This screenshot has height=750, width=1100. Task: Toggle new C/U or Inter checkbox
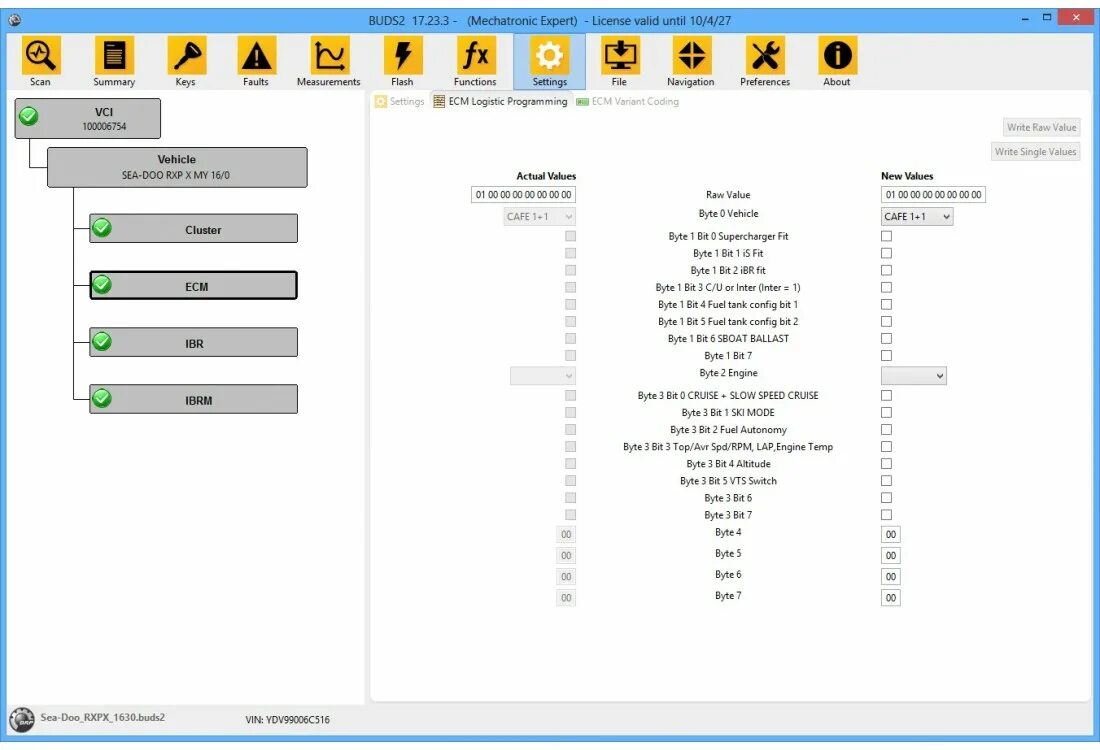pyautogui.click(x=887, y=288)
